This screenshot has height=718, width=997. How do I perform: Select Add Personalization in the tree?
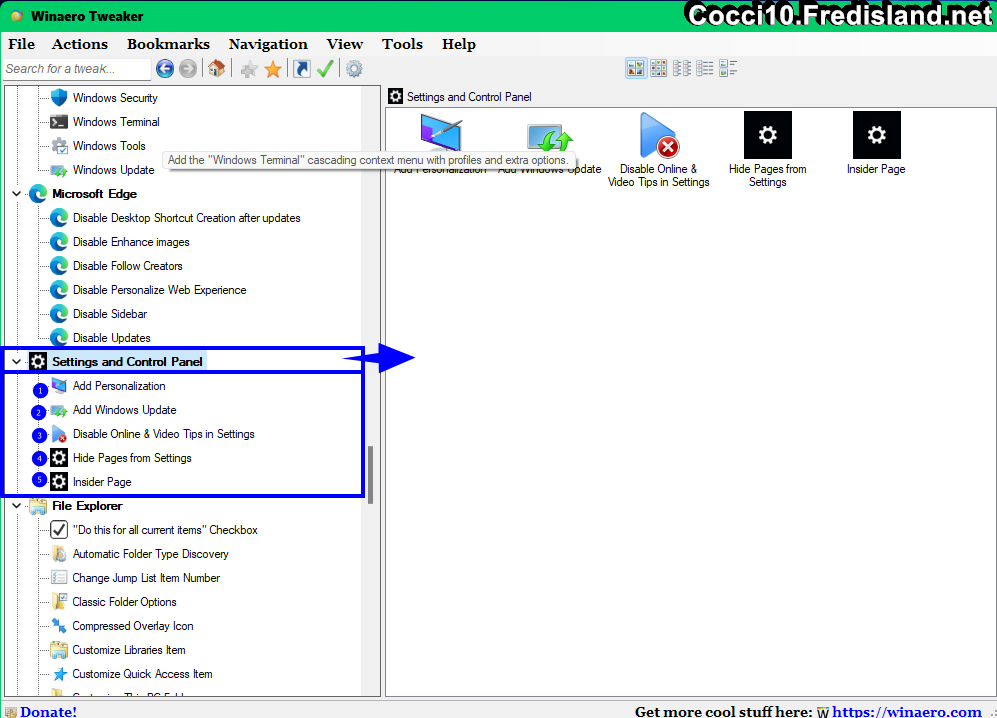[x=119, y=386]
